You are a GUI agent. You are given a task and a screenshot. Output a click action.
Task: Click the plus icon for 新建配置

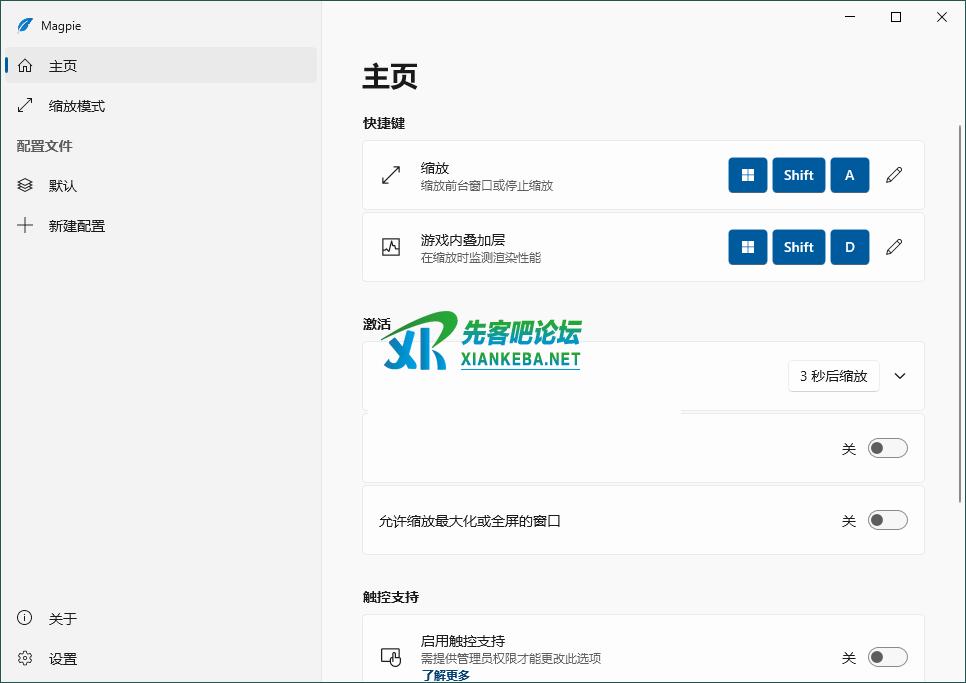(x=26, y=226)
